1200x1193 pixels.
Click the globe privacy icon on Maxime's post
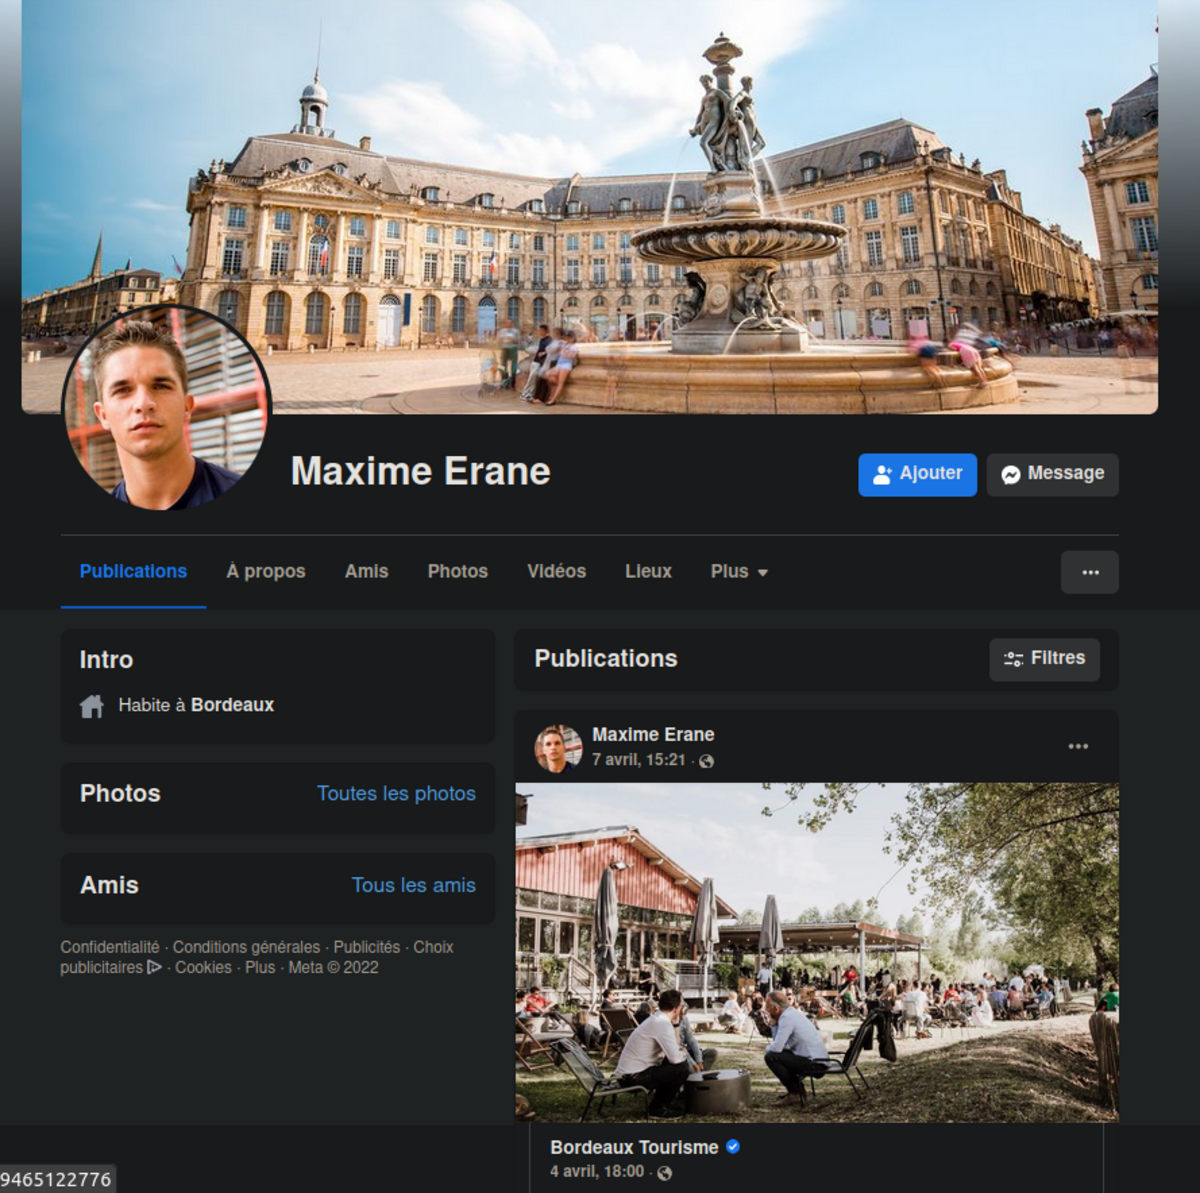click(x=706, y=761)
